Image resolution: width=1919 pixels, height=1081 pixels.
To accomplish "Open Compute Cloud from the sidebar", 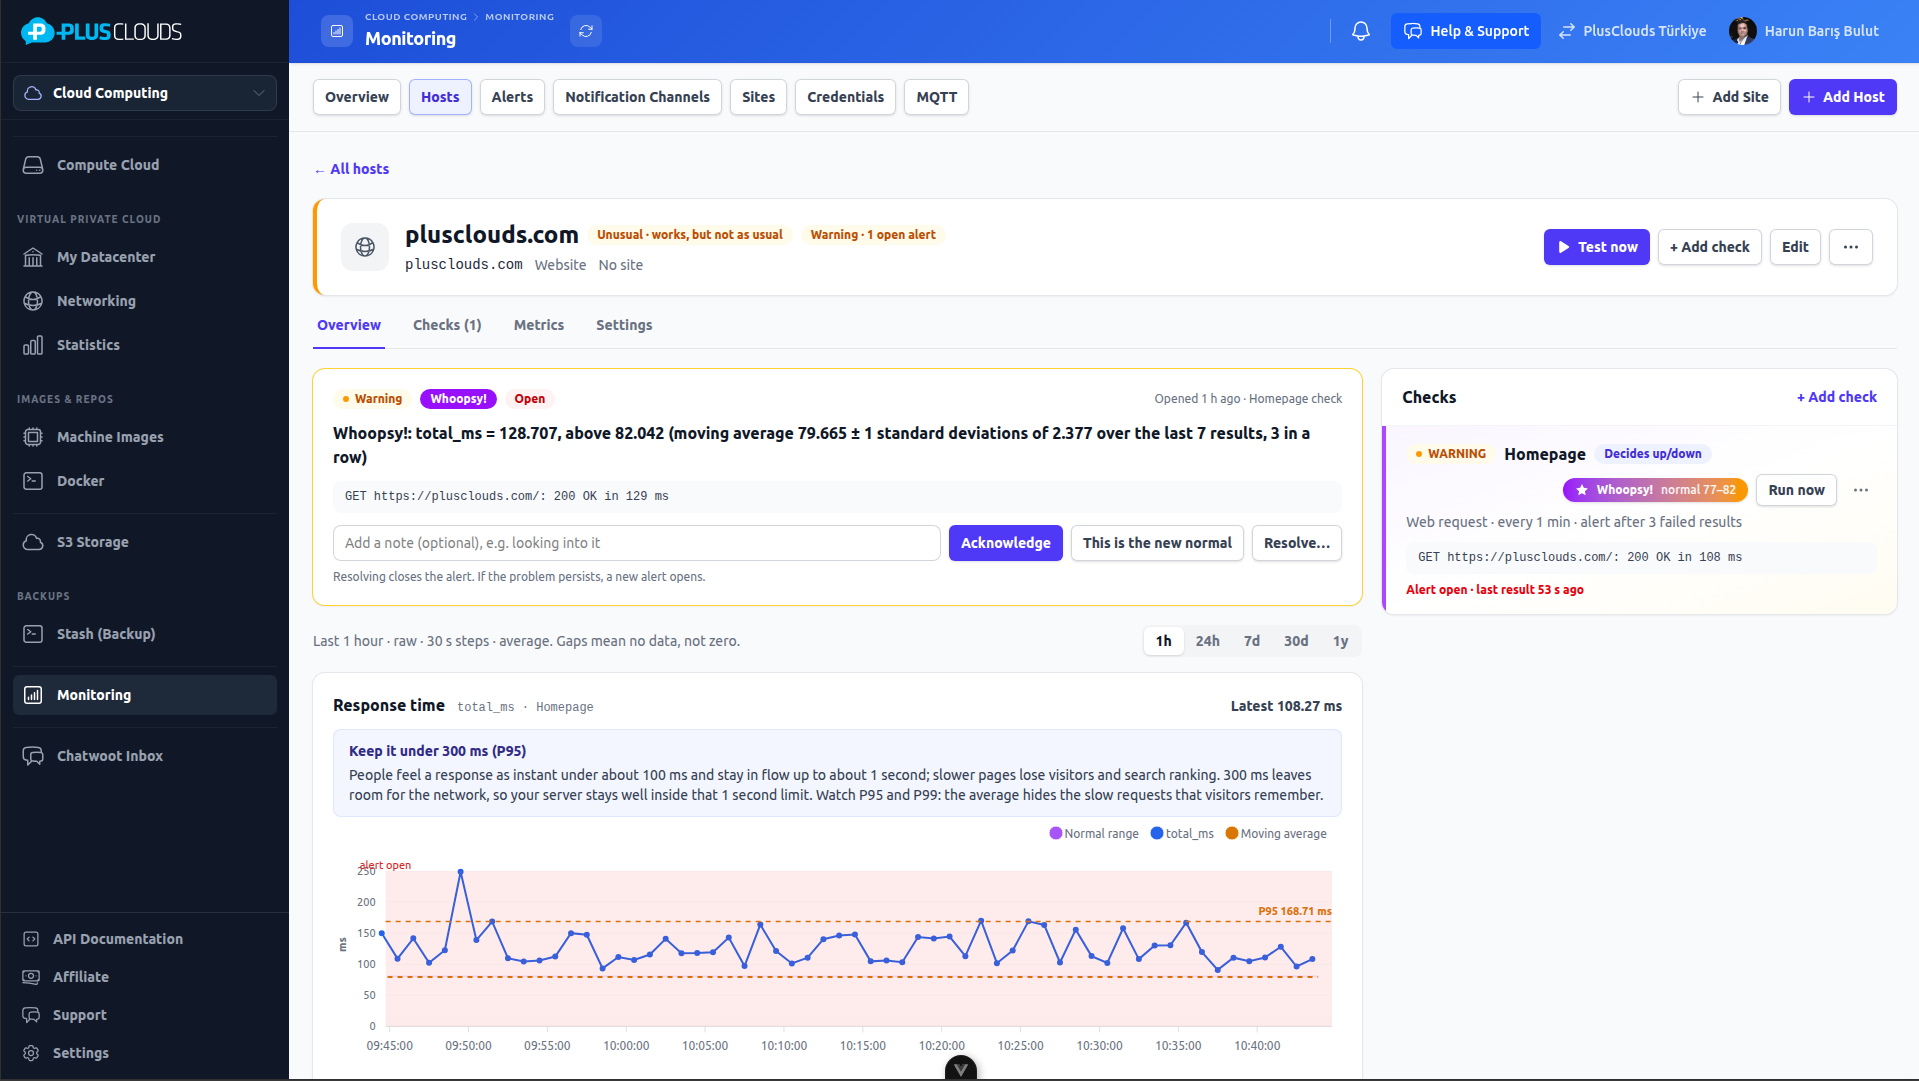I will tap(145, 165).
